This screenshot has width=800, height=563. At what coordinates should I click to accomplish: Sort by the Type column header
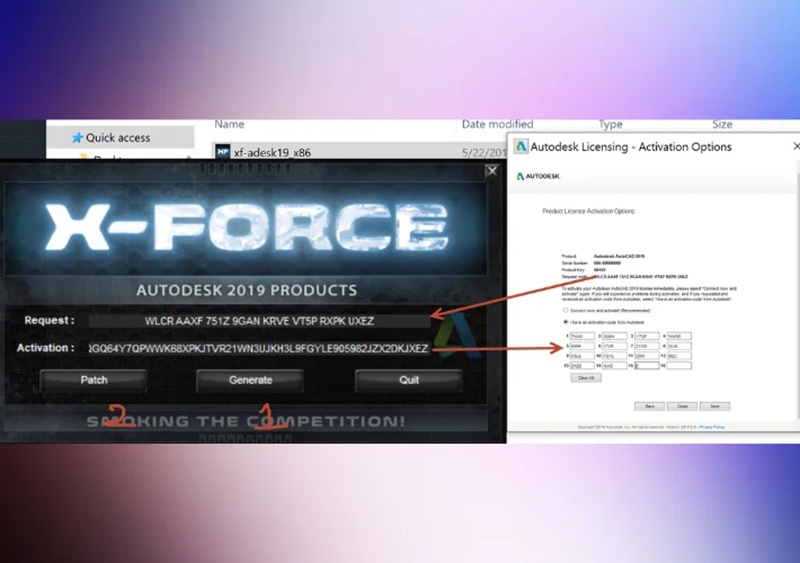click(x=610, y=124)
